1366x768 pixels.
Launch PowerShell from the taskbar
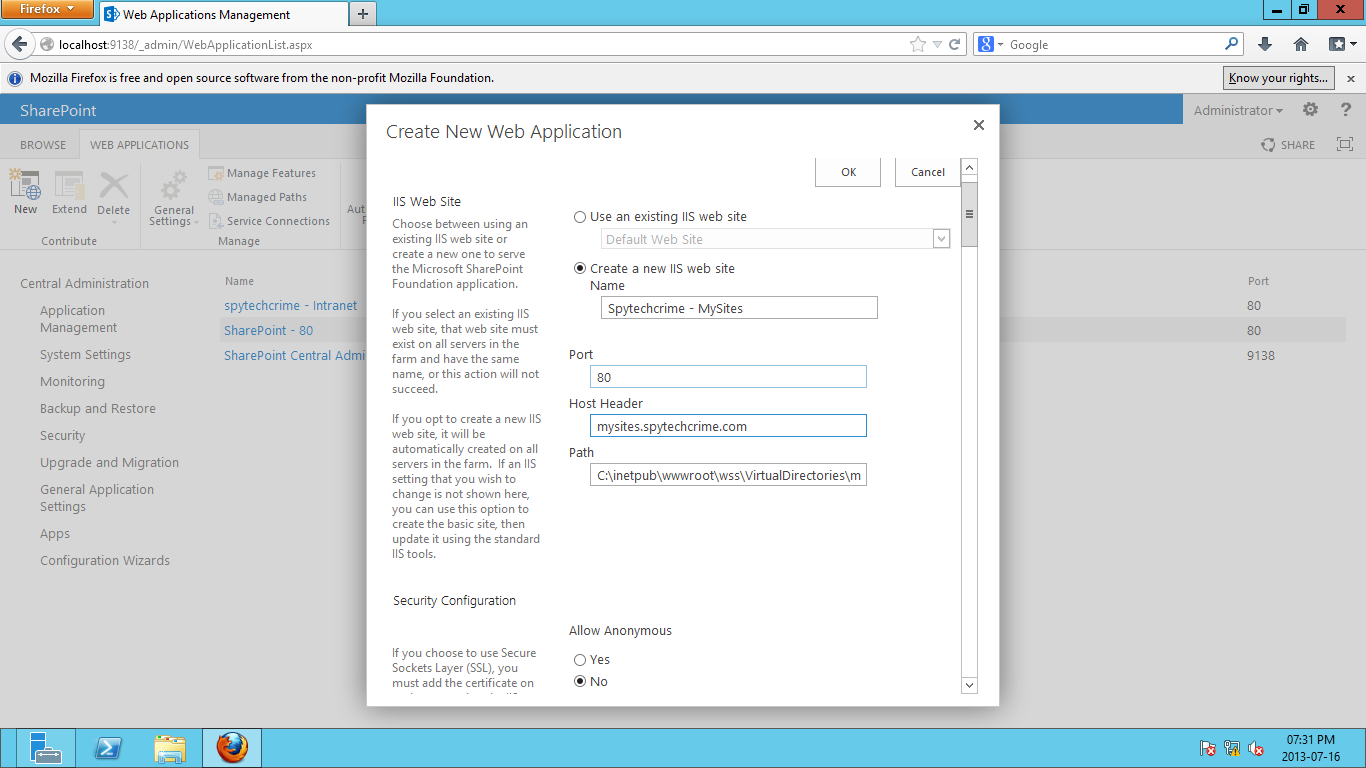click(108, 748)
